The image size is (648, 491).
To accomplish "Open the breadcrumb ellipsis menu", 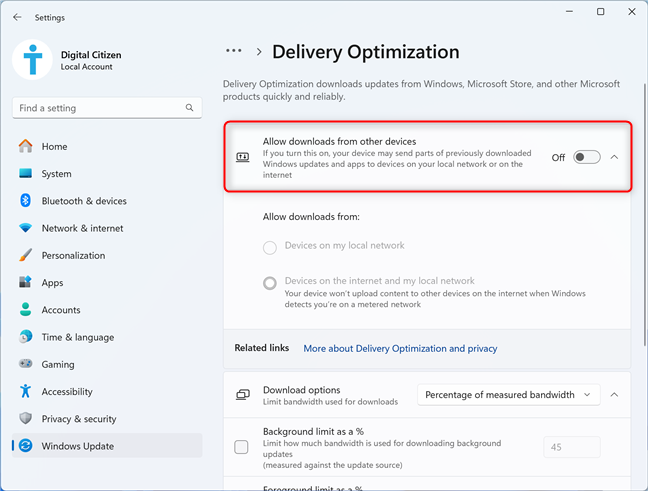I will point(233,51).
